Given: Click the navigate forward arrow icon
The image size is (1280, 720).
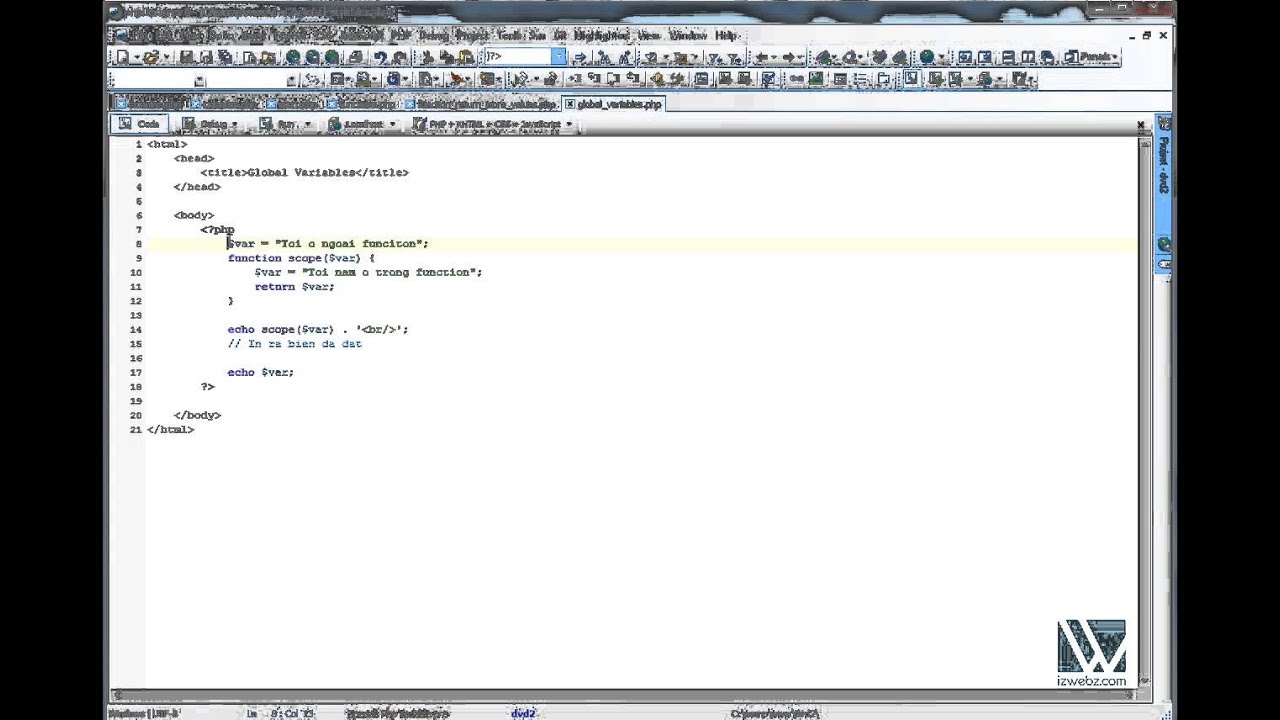Looking at the screenshot, I should [x=788, y=57].
